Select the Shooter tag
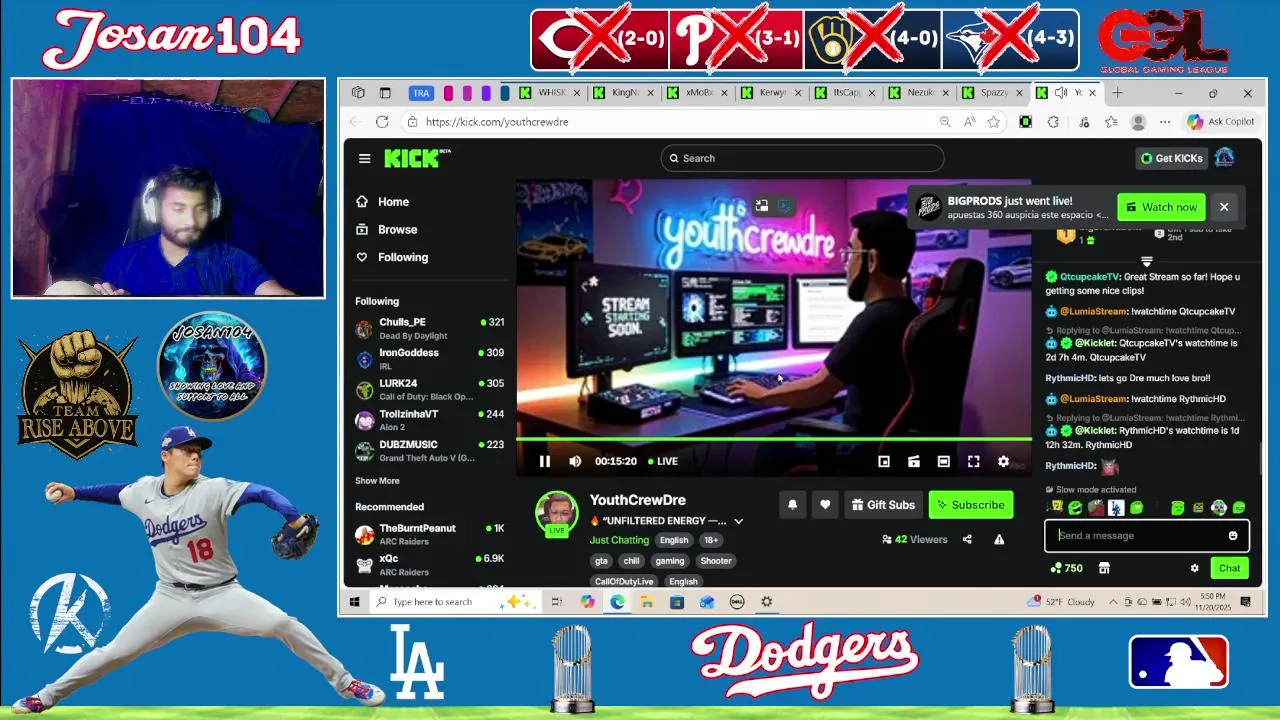This screenshot has height=720, width=1280. click(716, 561)
